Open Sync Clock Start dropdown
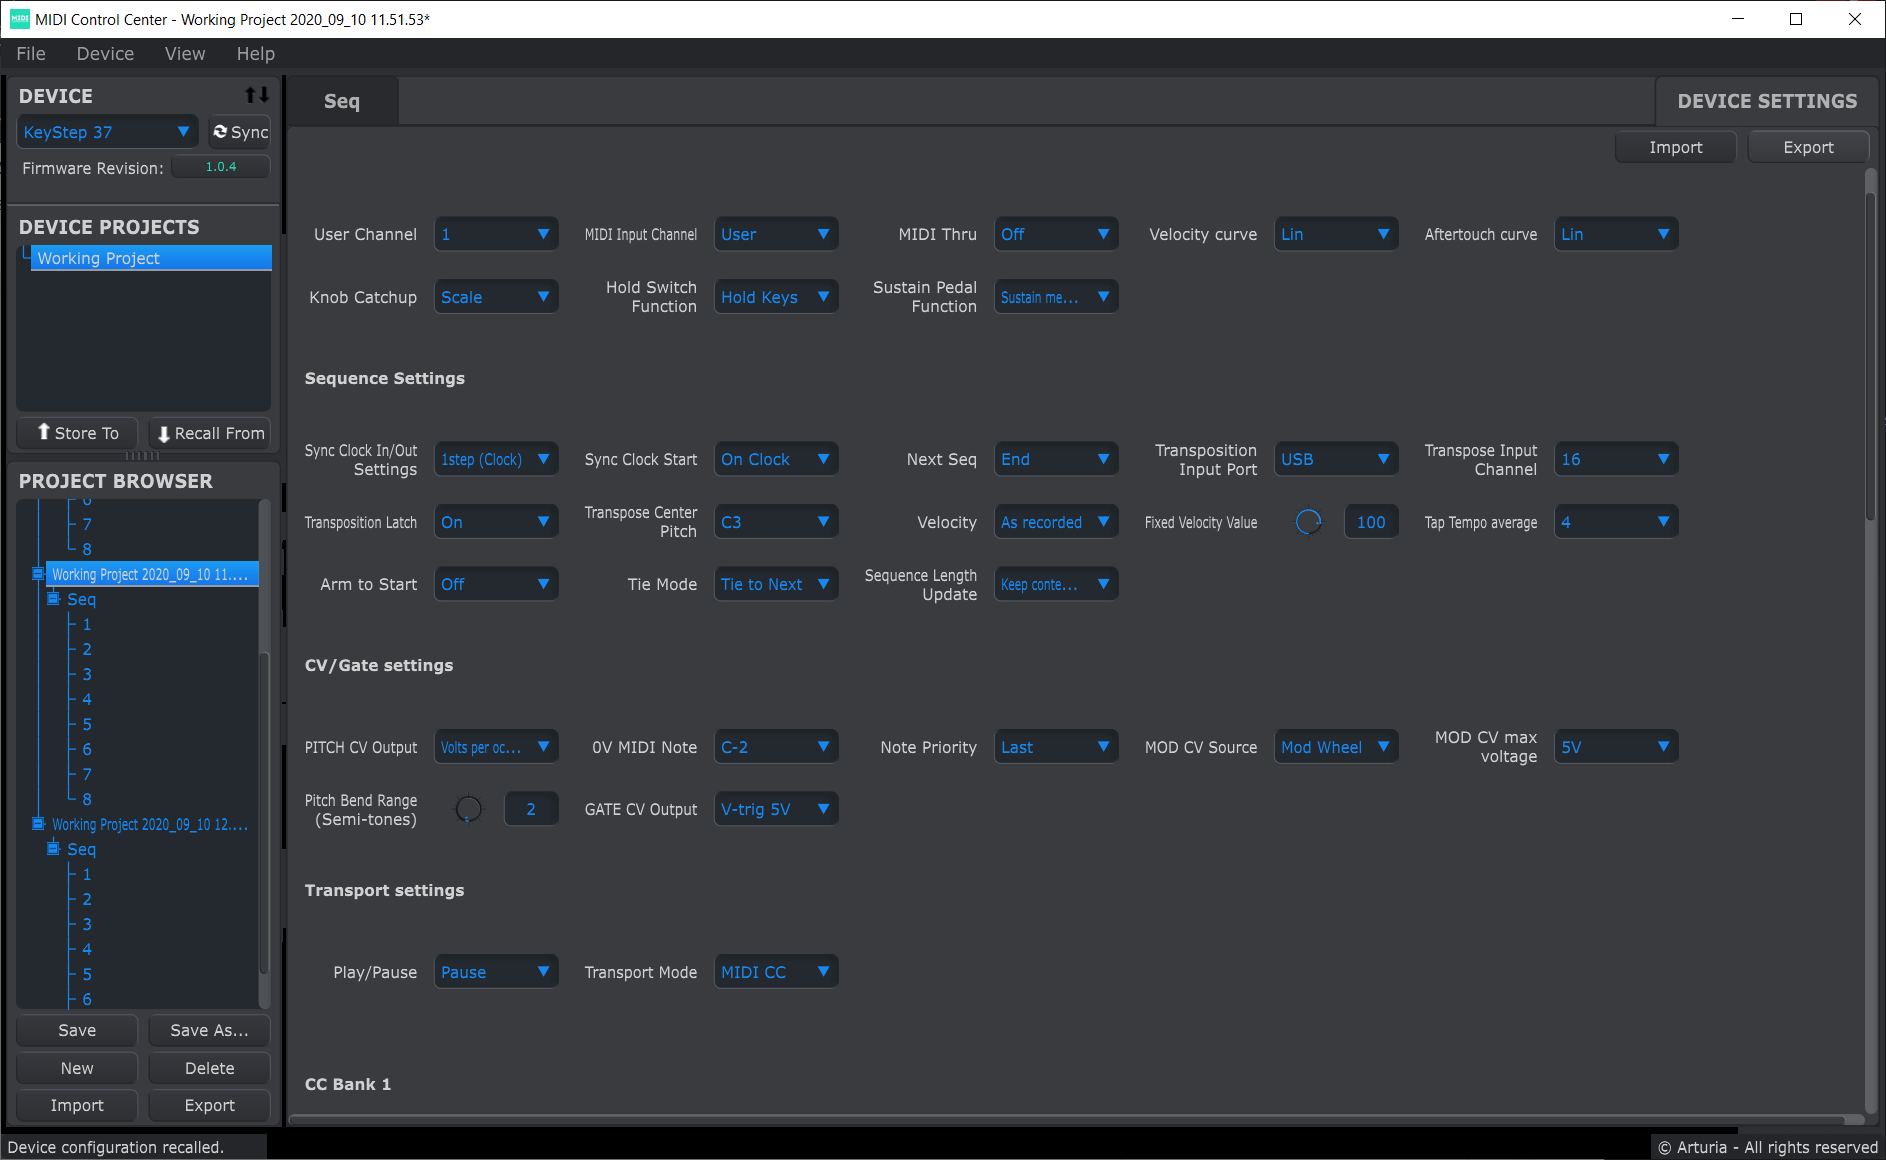 [x=776, y=459]
